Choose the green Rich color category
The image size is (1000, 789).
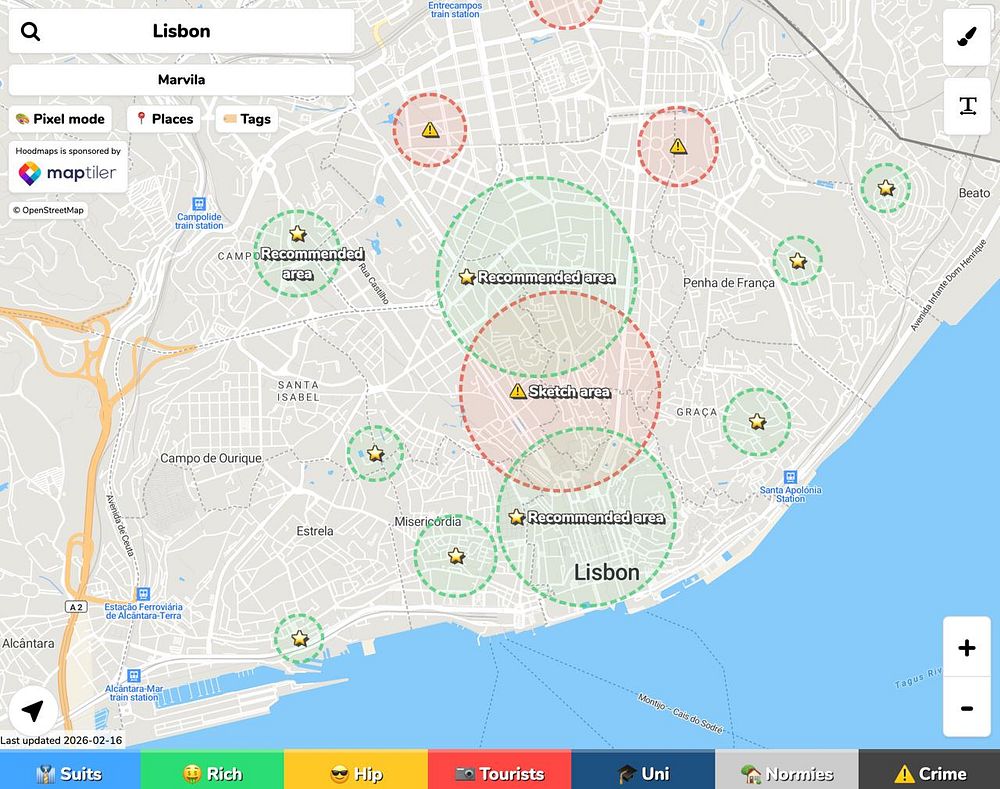pyautogui.click(x=212, y=774)
